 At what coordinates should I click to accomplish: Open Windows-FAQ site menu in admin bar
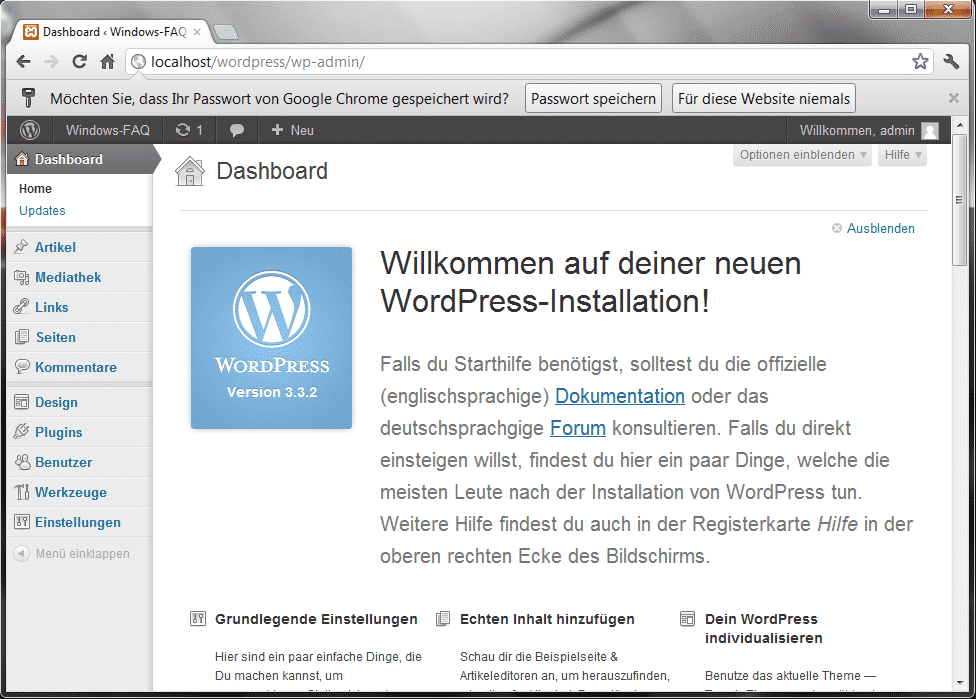108,130
